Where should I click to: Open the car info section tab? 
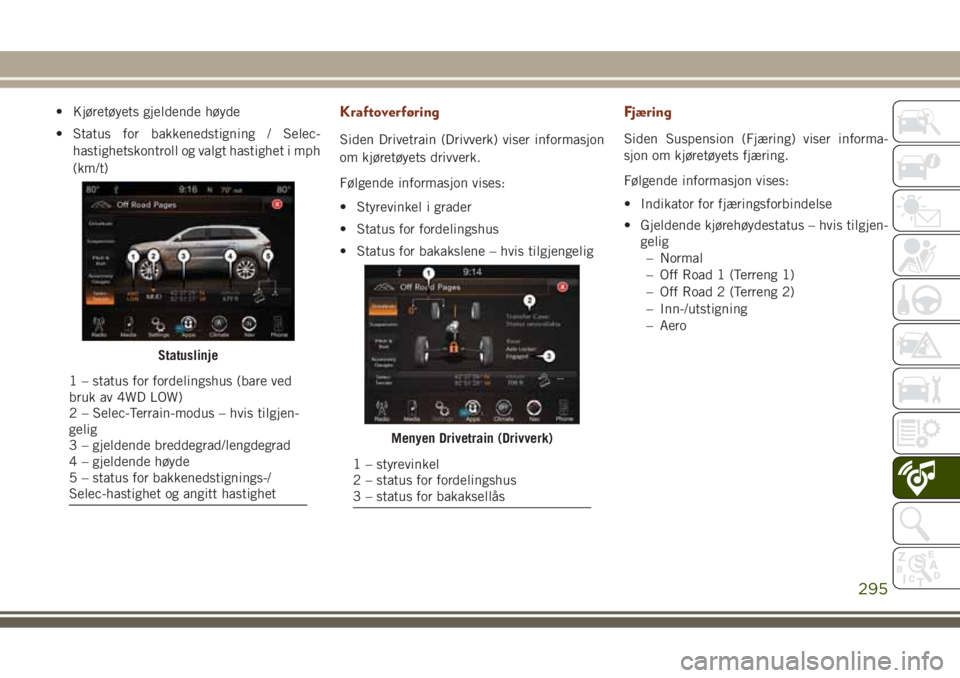[925, 166]
